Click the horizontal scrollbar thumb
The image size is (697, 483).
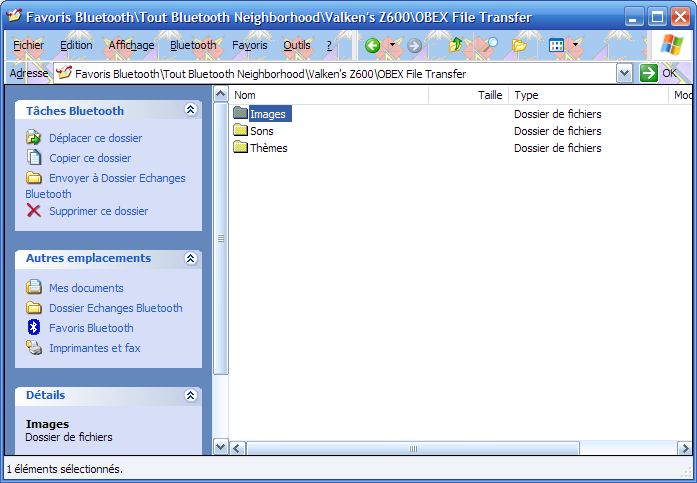coord(413,448)
